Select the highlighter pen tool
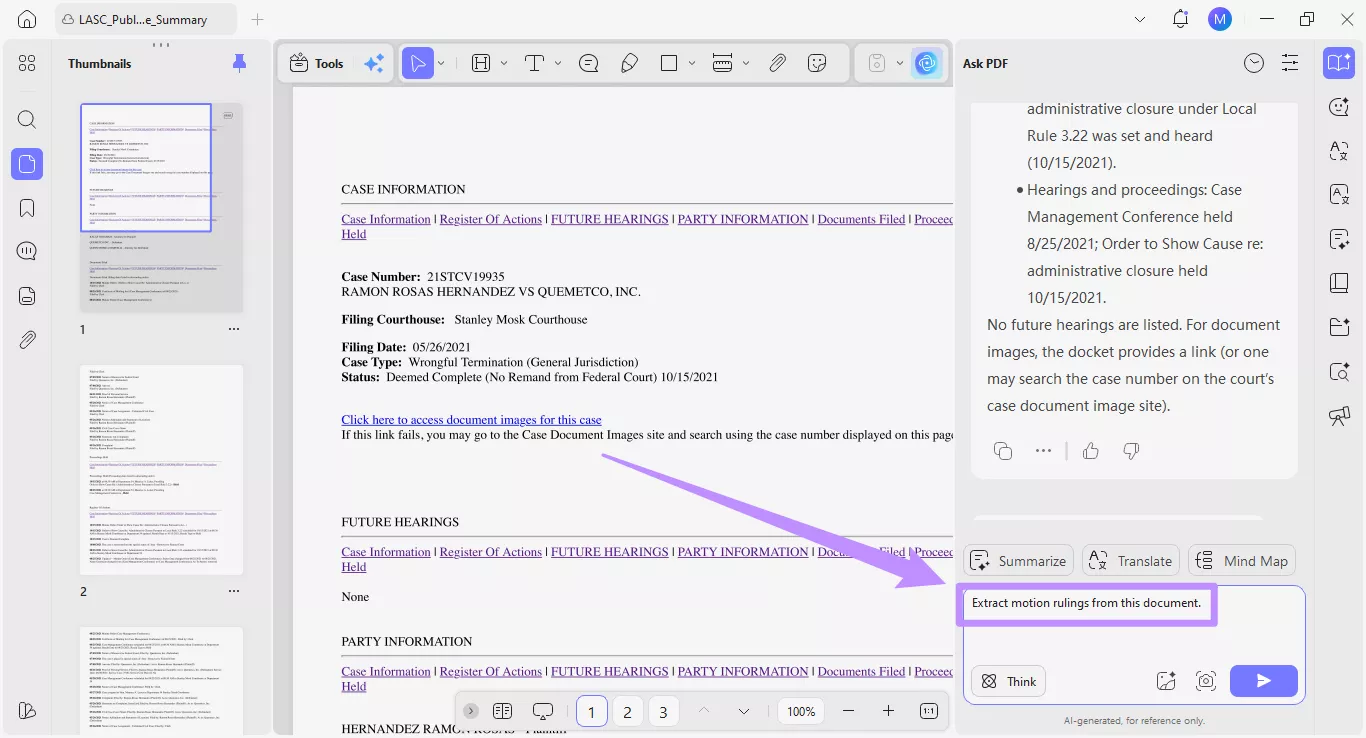This screenshot has height=738, width=1366. (x=629, y=63)
